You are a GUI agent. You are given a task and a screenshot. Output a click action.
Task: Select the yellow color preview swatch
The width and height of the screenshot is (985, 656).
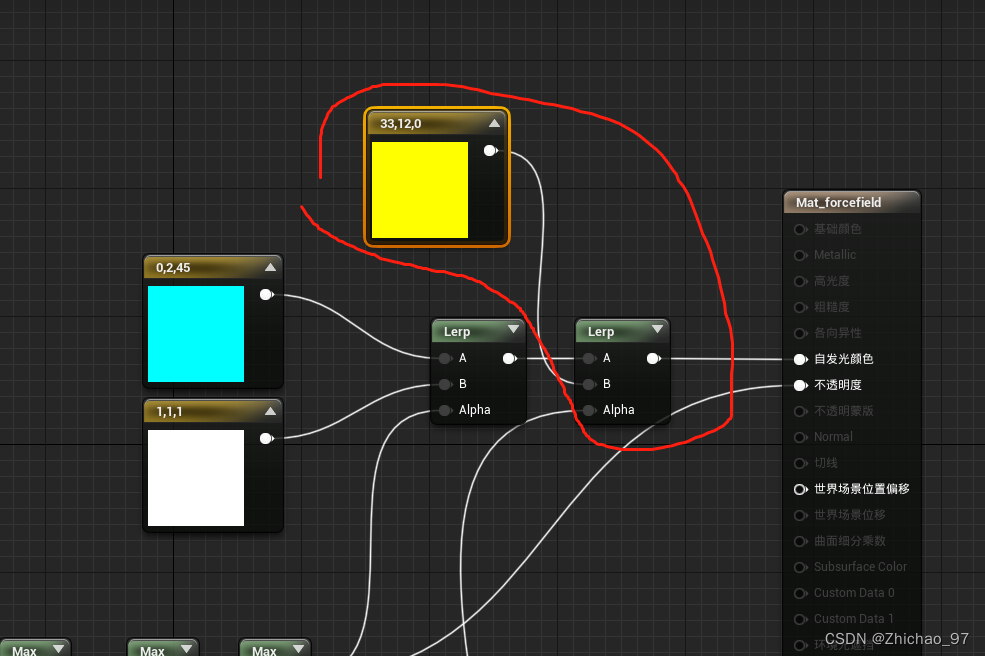[x=420, y=190]
